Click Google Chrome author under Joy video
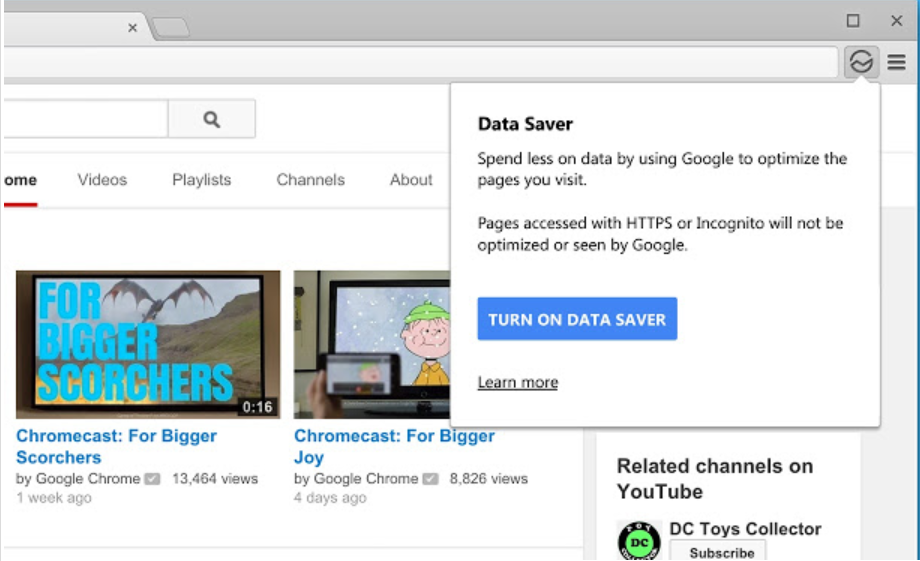The image size is (920, 561). [366, 479]
